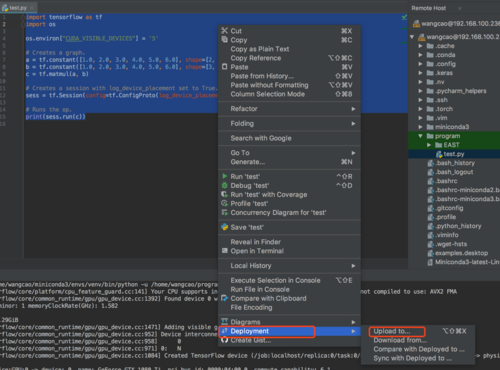
Task: Click the server icon beside wangcao@192.168.100.236
Action: point(416,23)
